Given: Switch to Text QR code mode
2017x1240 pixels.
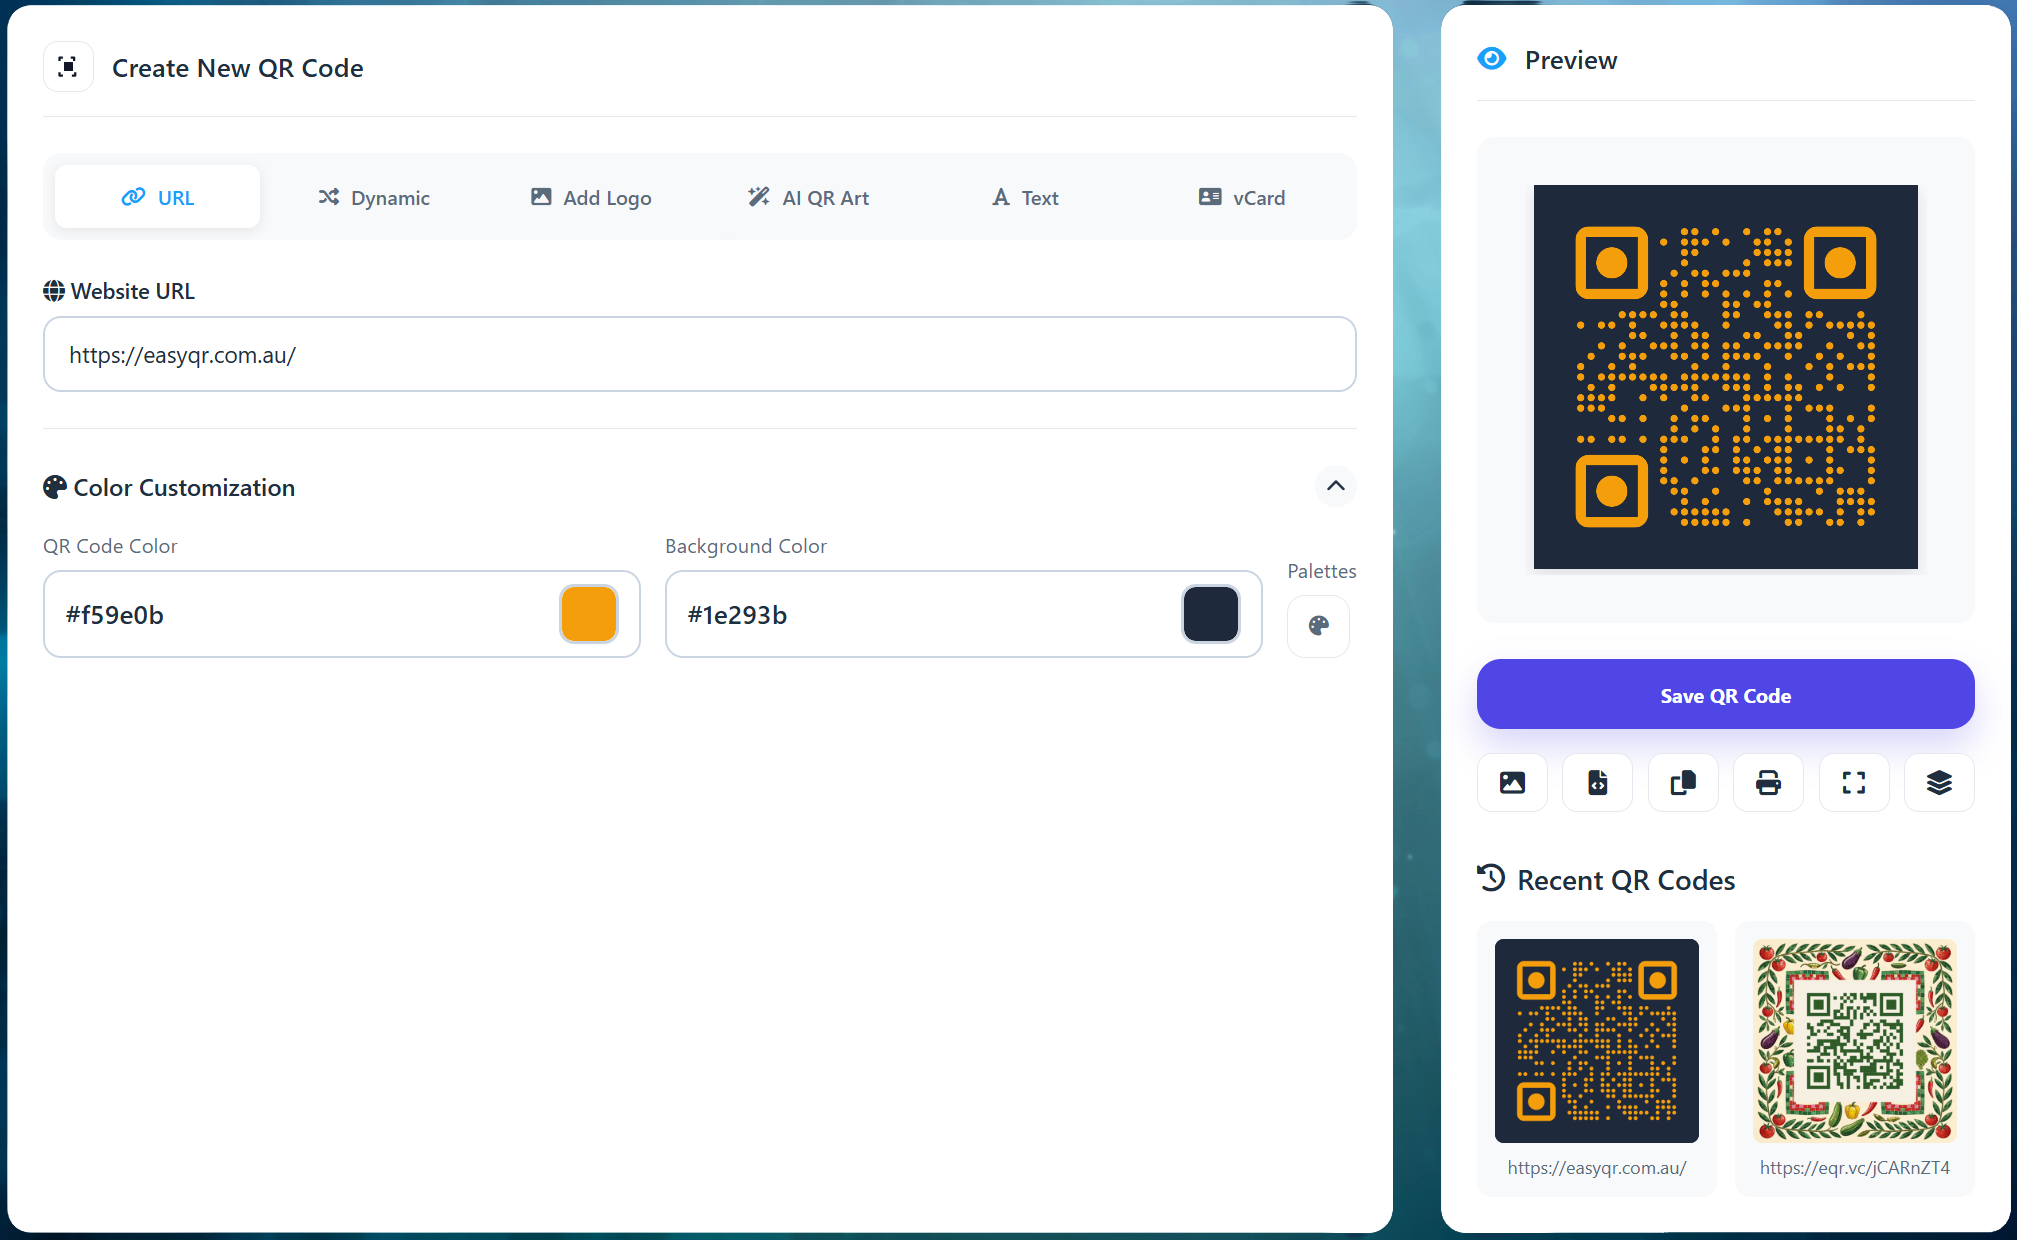Looking at the screenshot, I should click(x=1024, y=197).
